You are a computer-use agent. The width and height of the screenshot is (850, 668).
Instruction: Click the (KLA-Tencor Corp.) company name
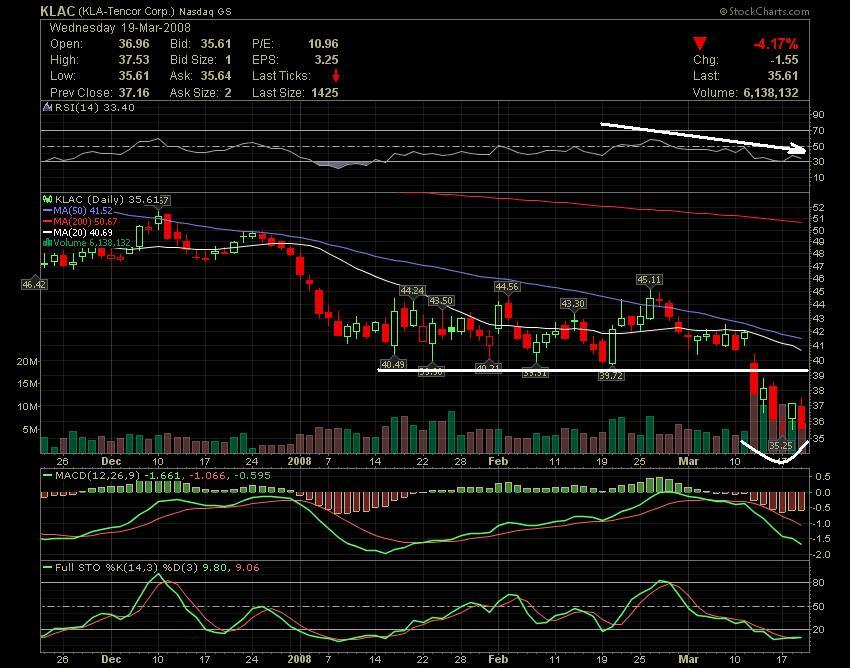click(127, 11)
